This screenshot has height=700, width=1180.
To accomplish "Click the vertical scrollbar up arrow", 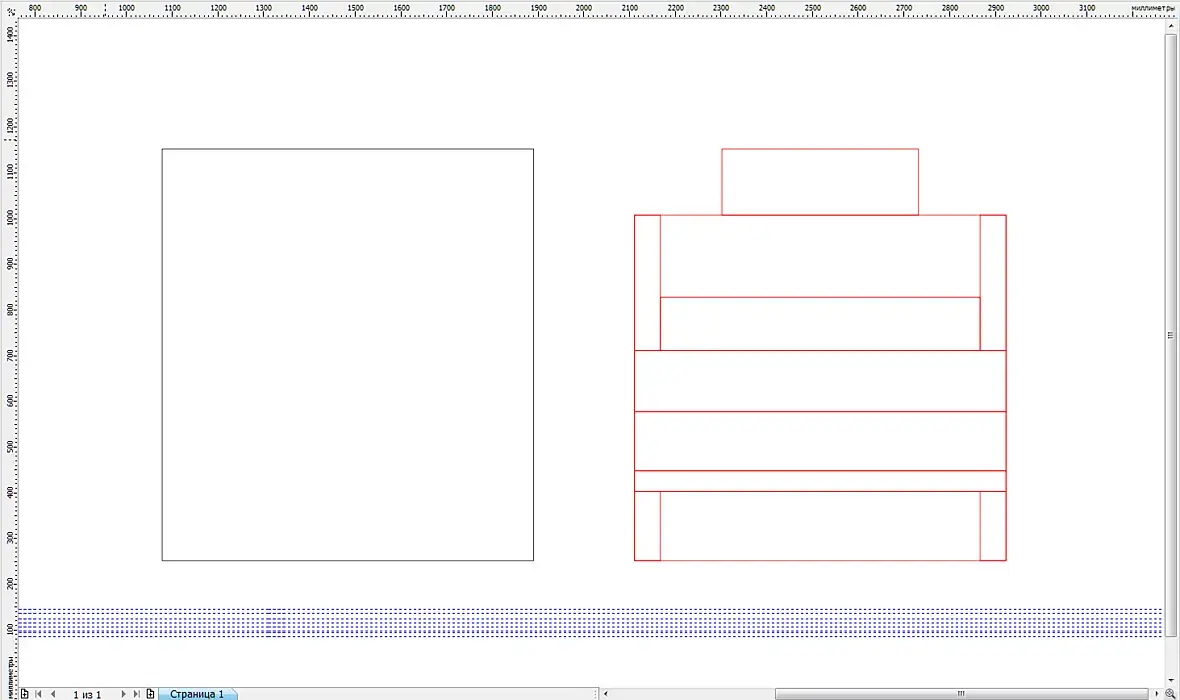I will click(x=1170, y=26).
